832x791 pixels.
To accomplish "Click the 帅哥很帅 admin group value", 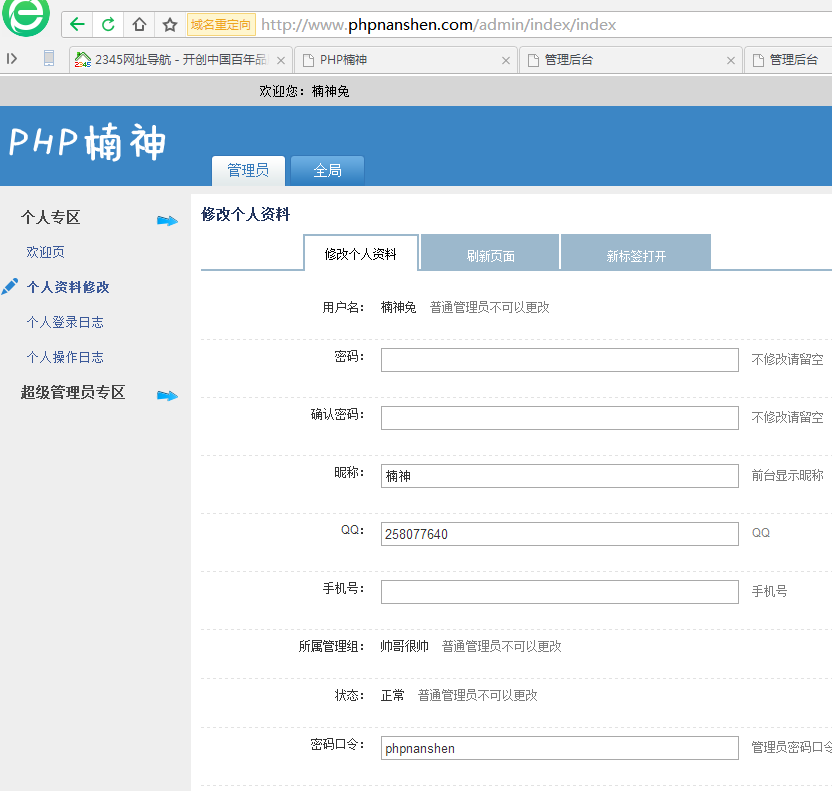I will point(404,646).
